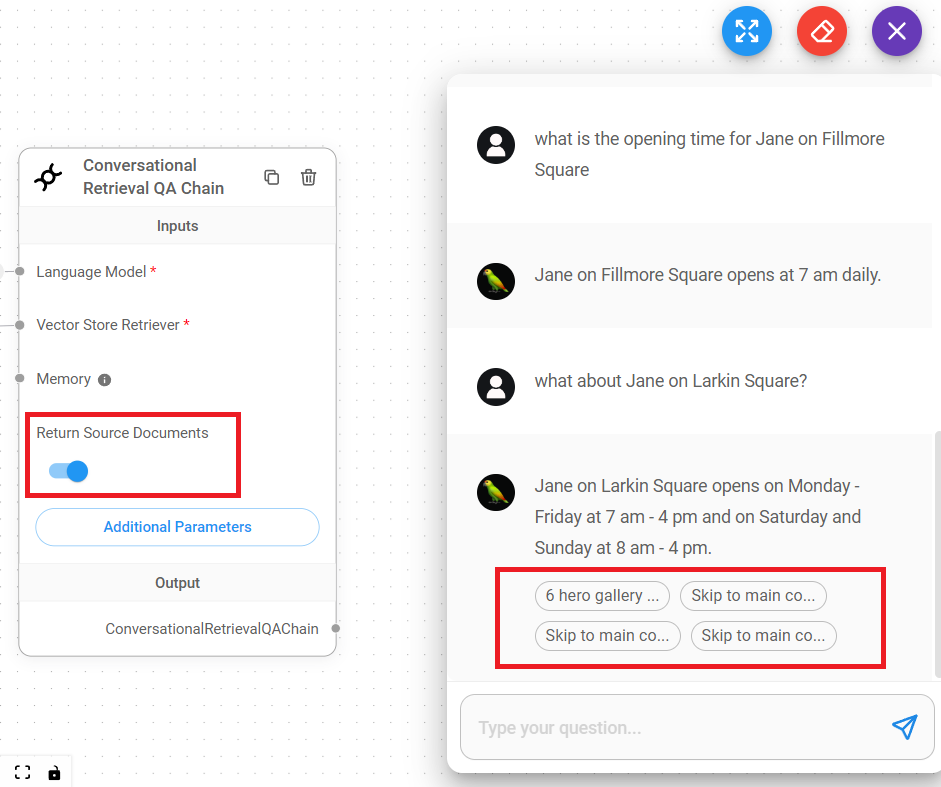
Task: Click the Memory info icon
Action: (105, 380)
